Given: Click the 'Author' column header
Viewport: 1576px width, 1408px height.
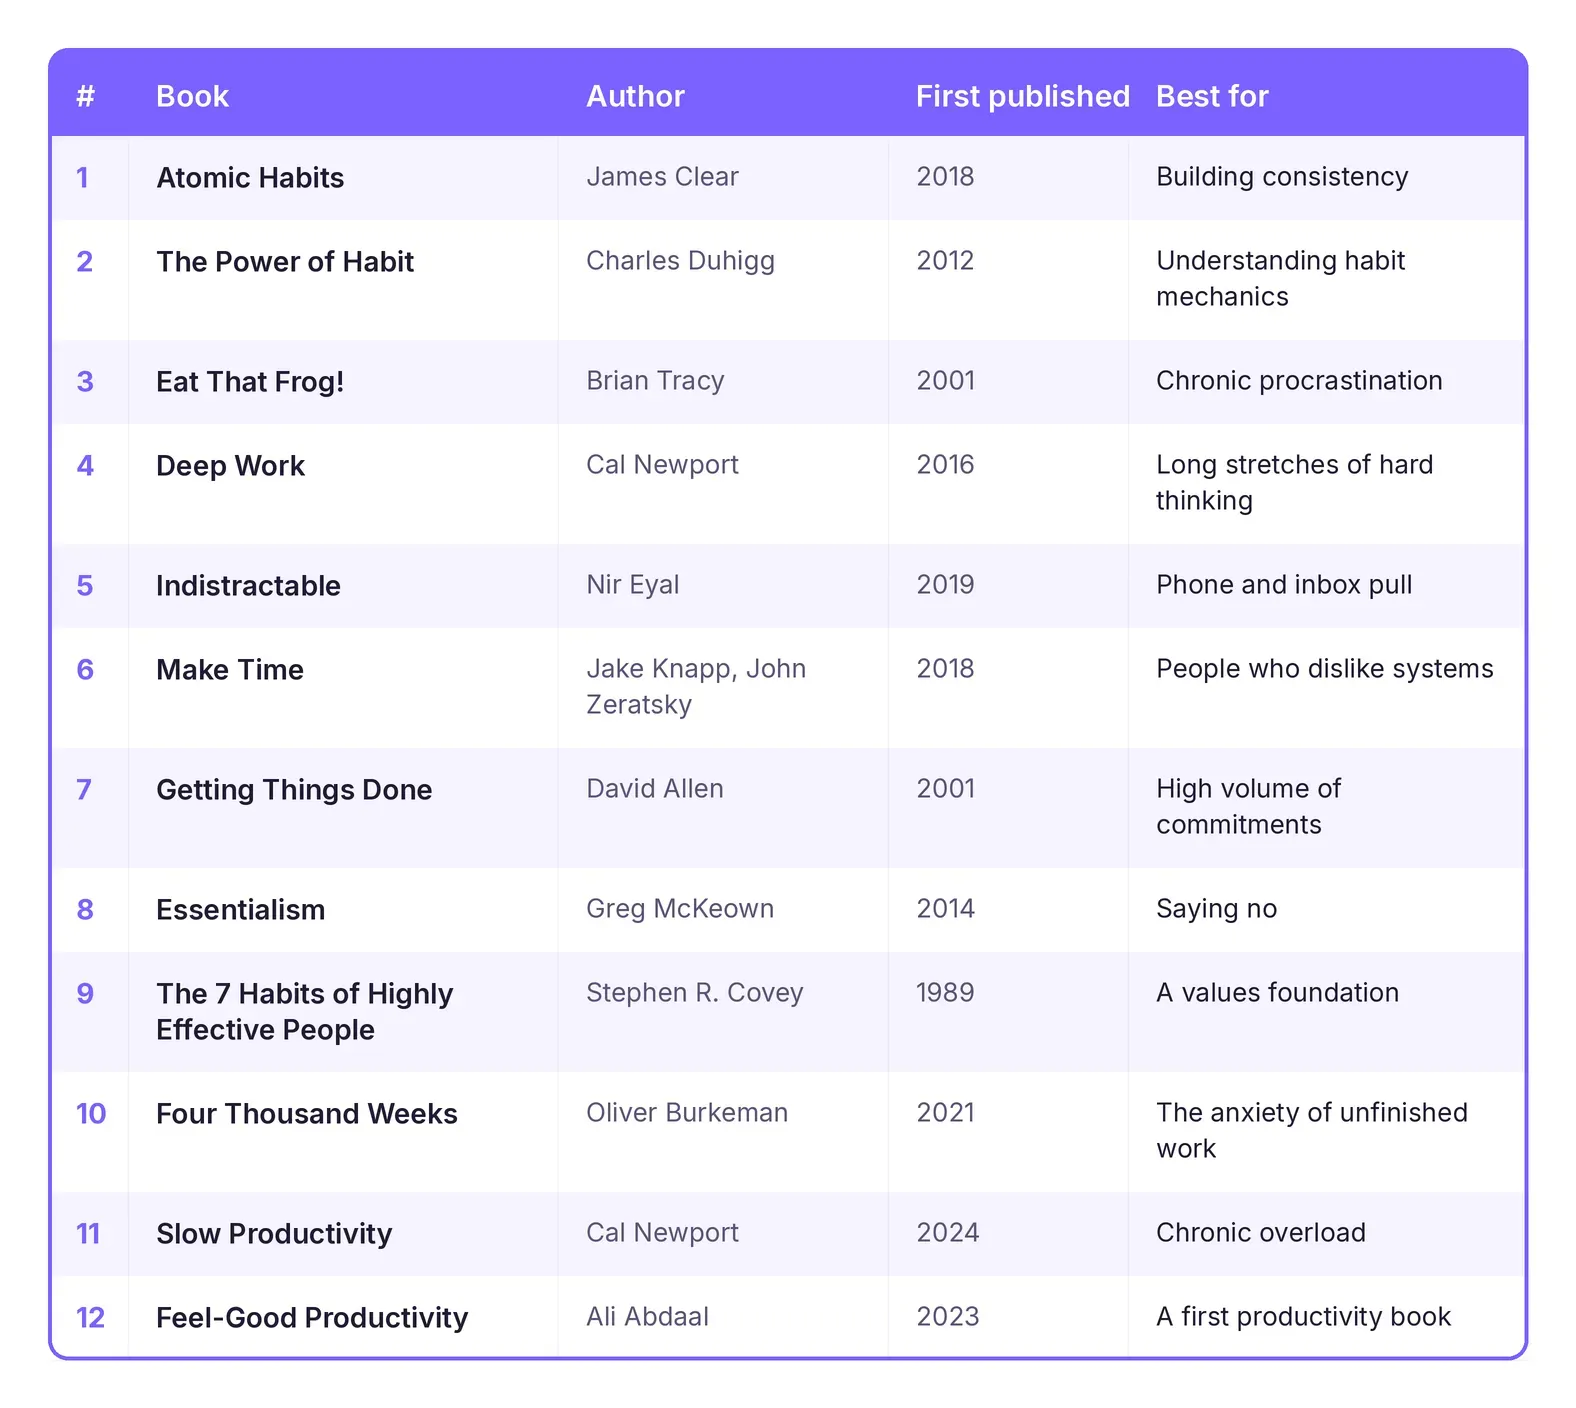Looking at the screenshot, I should (635, 96).
